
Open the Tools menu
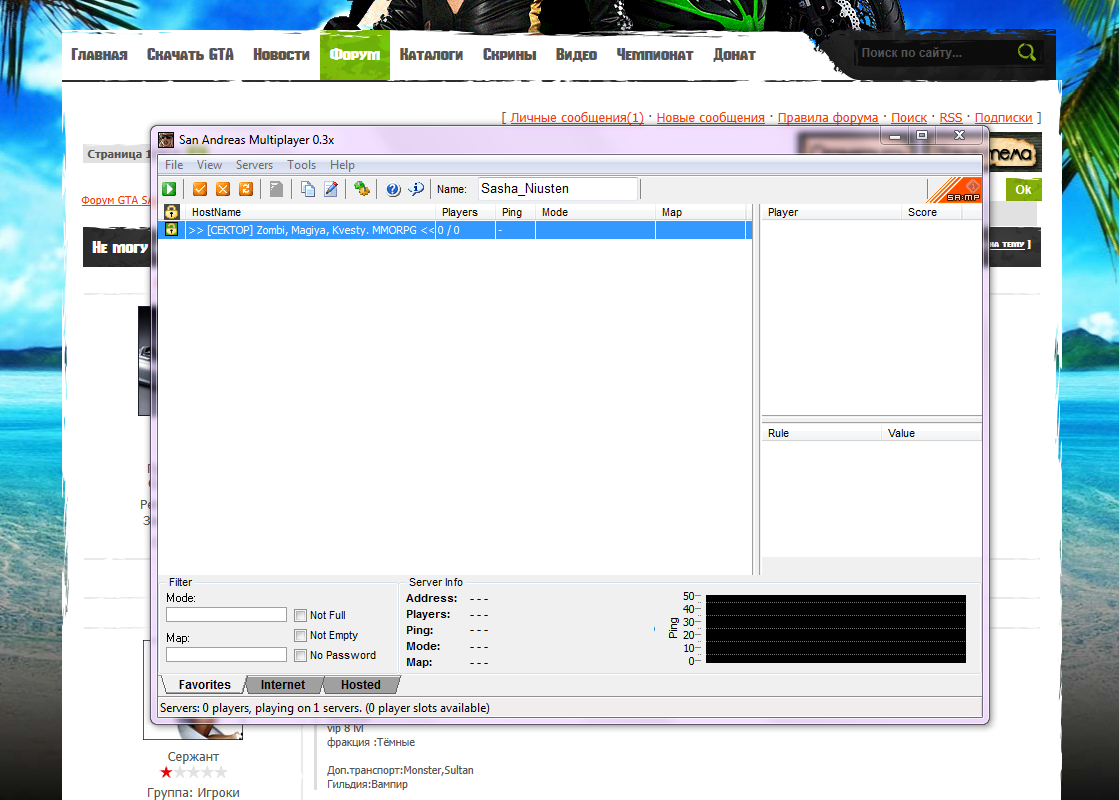tap(301, 165)
